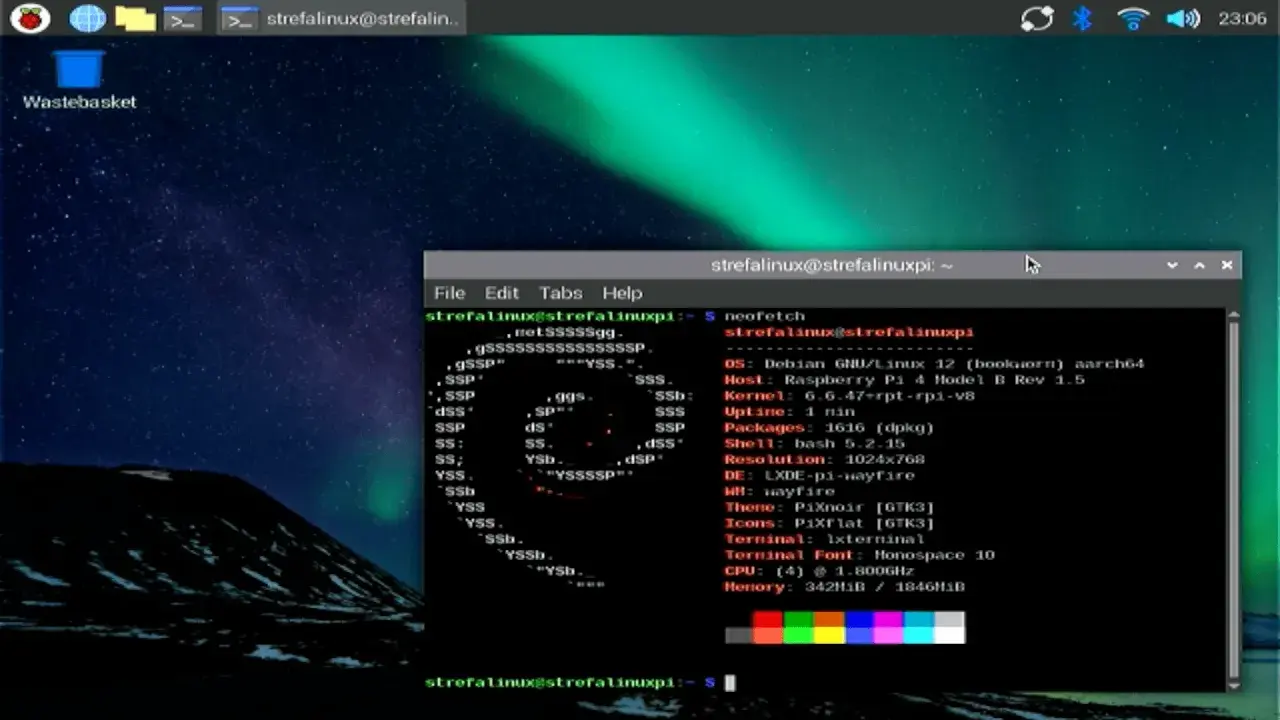The width and height of the screenshot is (1280, 720).
Task: Maximize the terminal window
Action: [1199, 265]
